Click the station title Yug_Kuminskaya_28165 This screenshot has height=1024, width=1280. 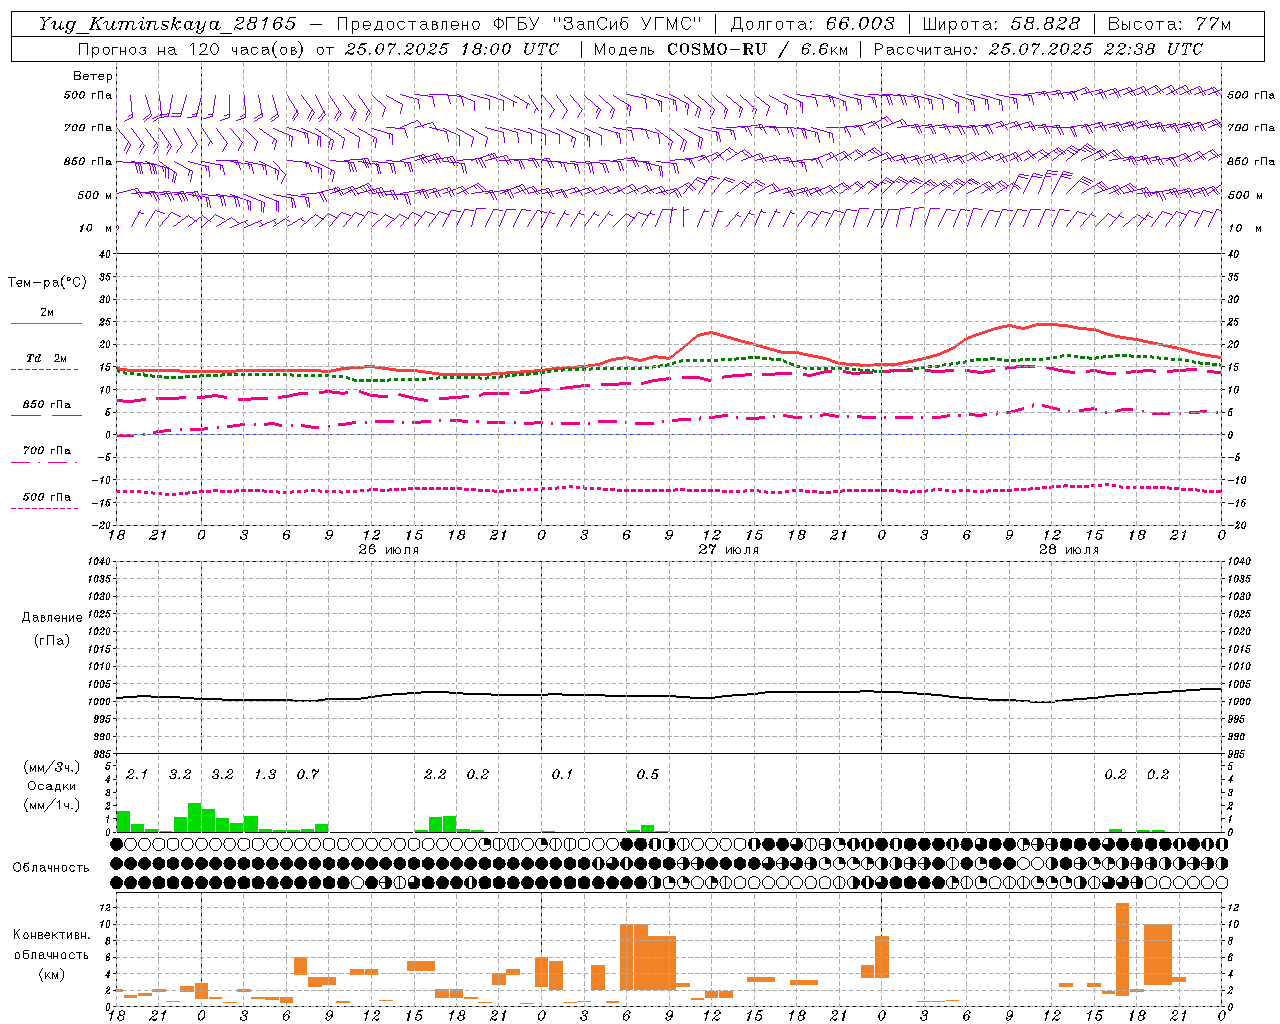168,24
